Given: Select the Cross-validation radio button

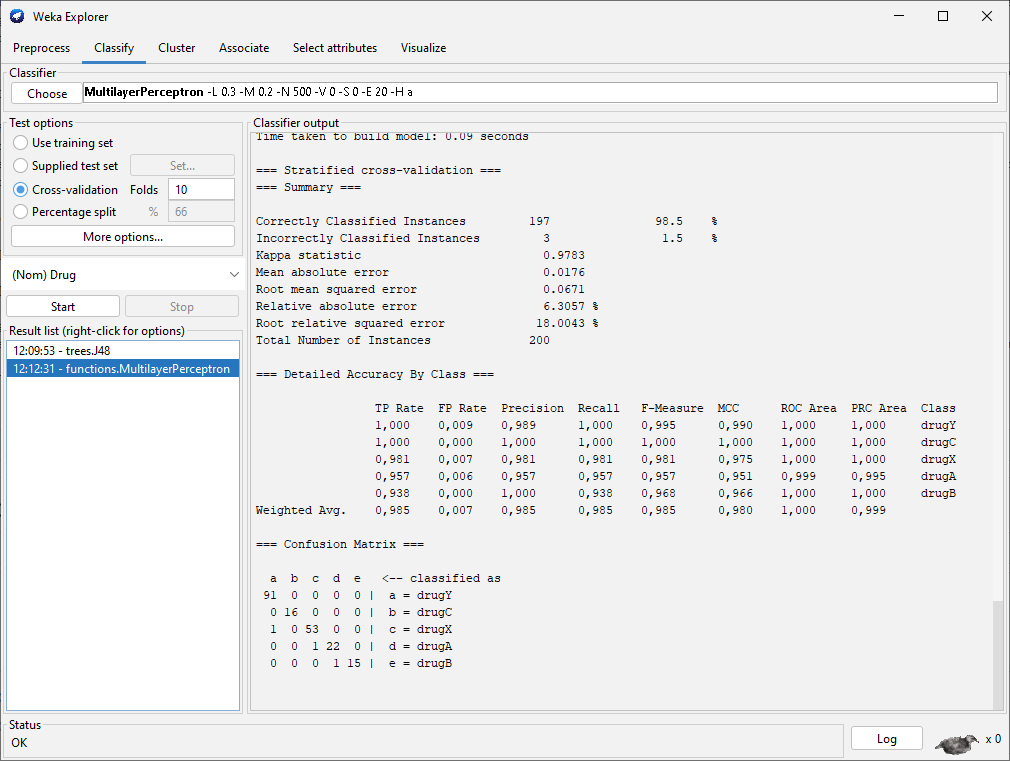Looking at the screenshot, I should coord(21,189).
